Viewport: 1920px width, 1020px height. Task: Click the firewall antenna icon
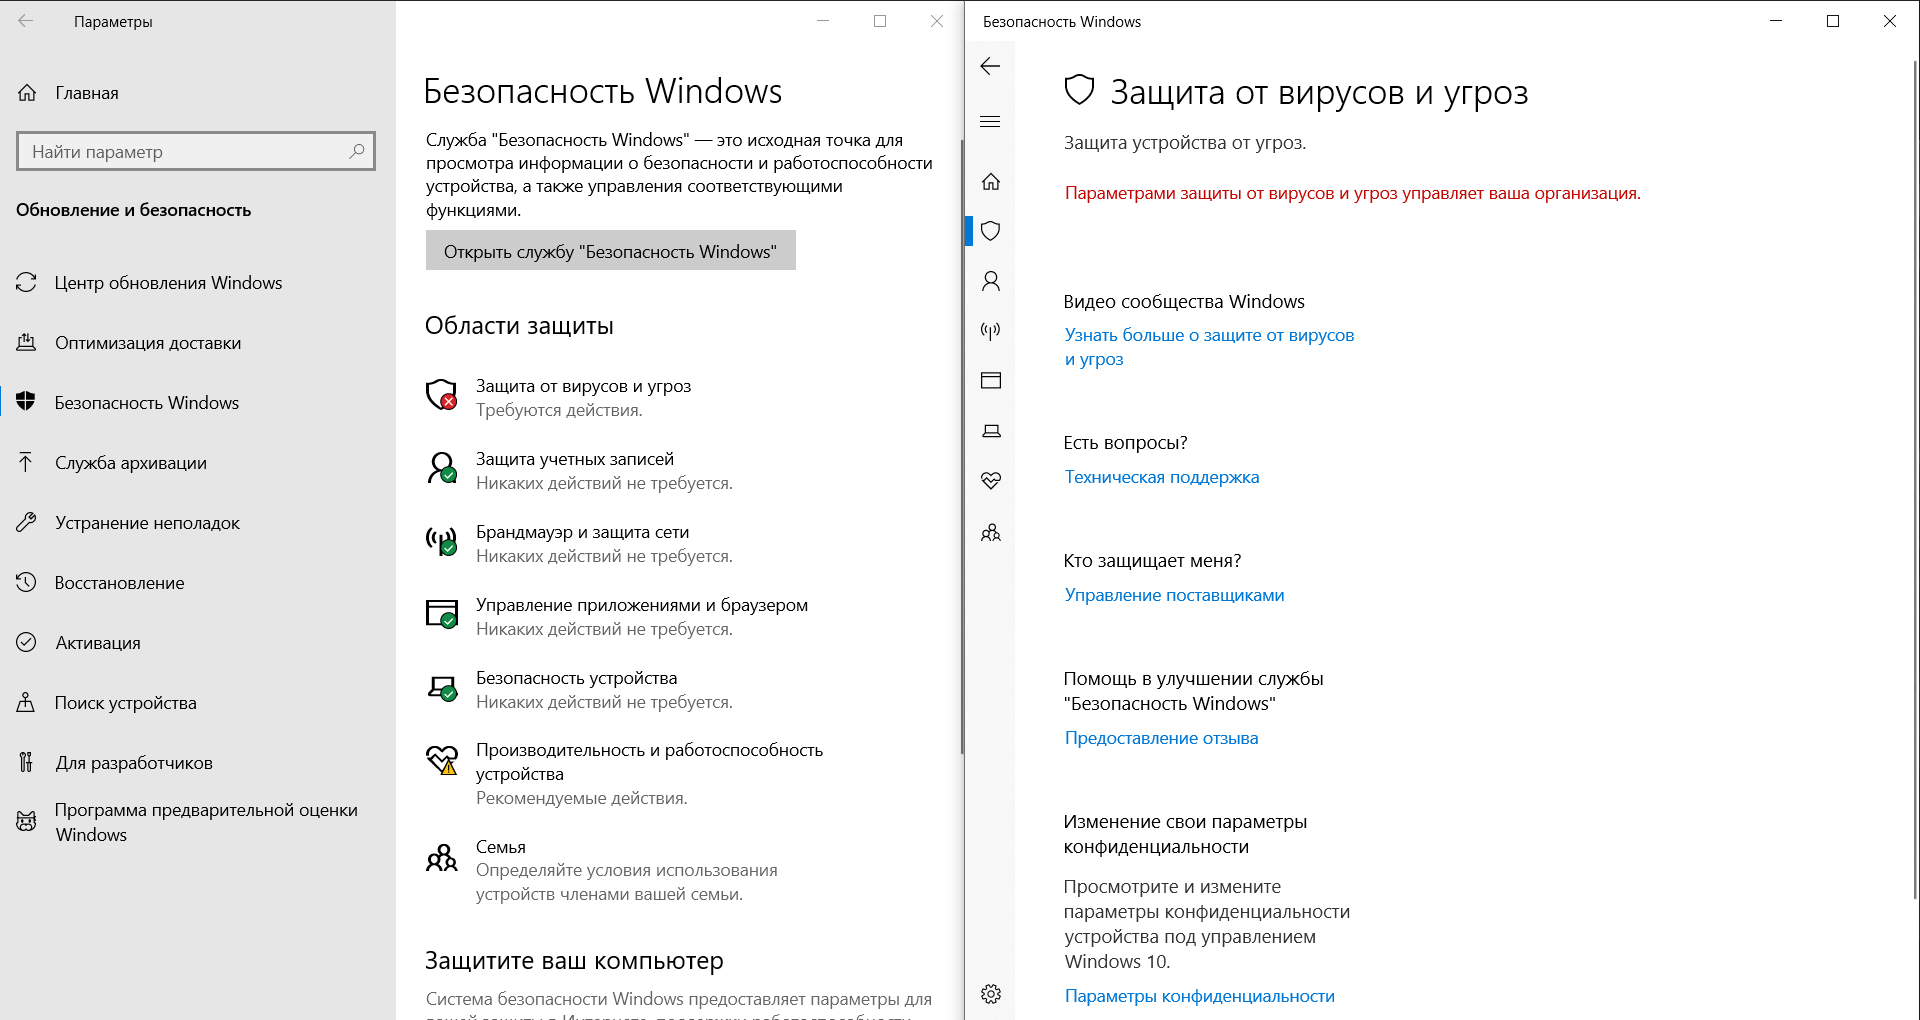pos(441,541)
